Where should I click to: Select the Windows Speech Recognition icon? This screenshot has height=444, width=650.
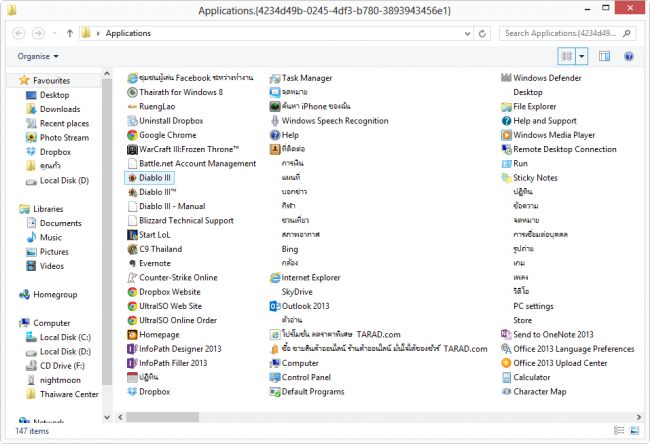[274, 121]
